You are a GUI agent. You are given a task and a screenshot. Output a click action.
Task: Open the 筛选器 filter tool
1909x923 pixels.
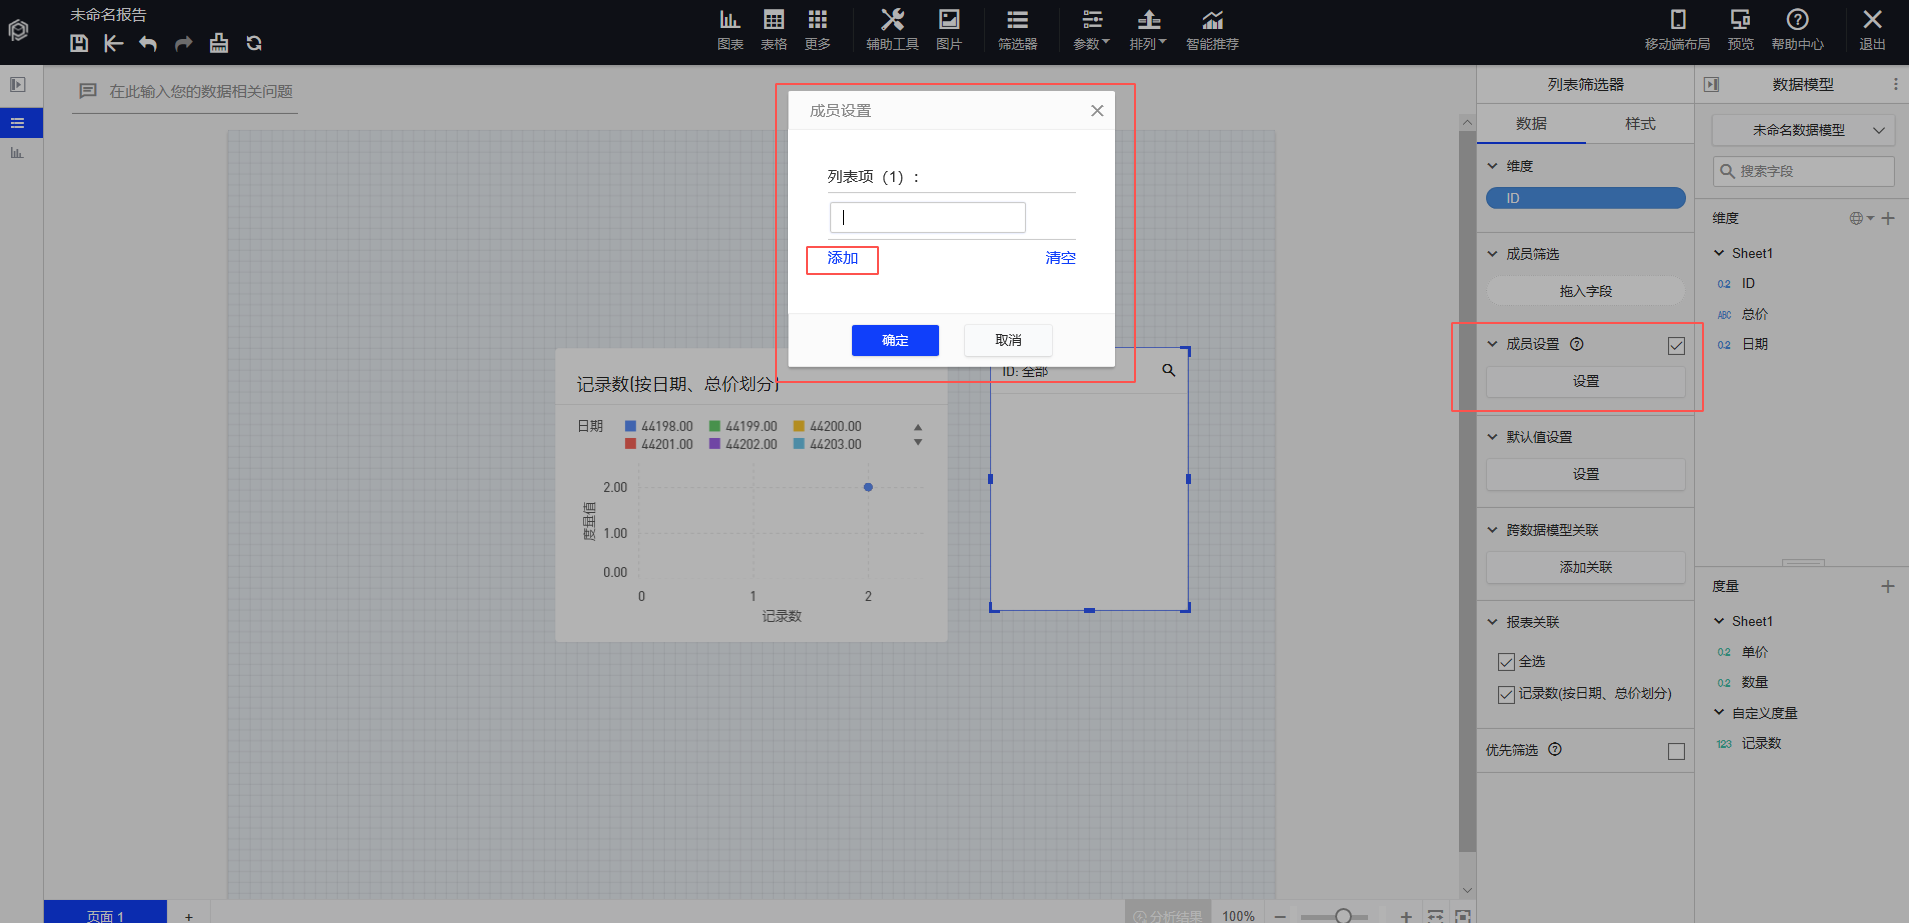(x=1017, y=29)
